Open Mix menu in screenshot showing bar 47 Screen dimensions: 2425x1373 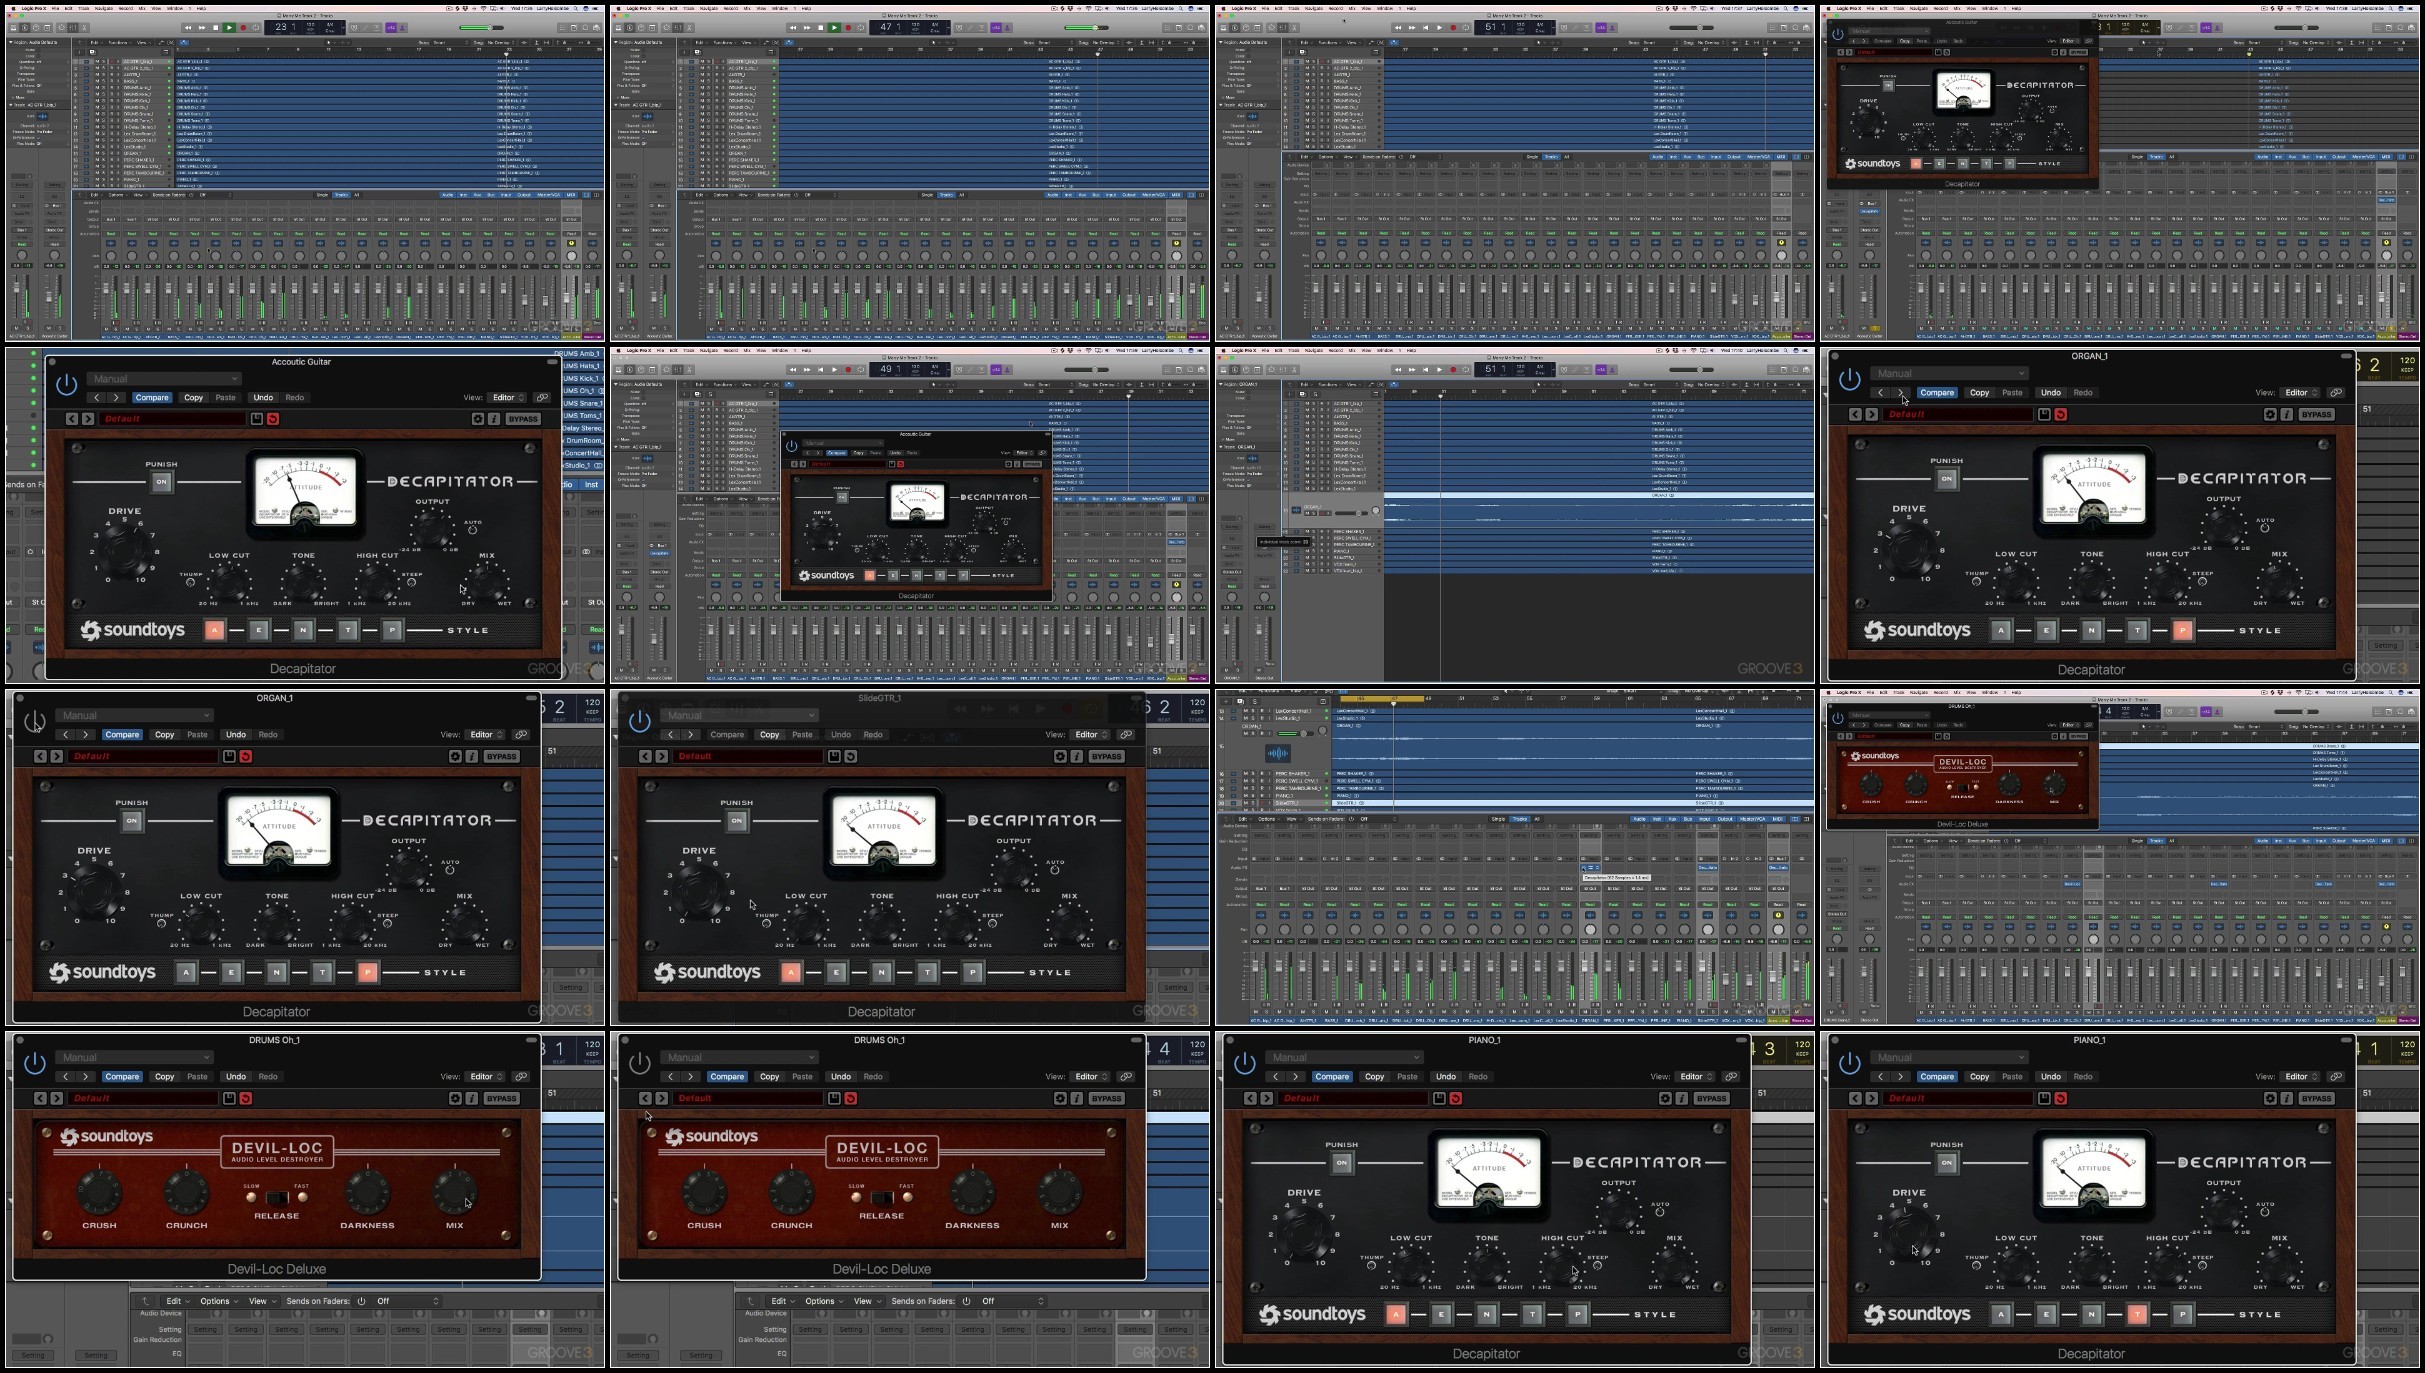(747, 8)
